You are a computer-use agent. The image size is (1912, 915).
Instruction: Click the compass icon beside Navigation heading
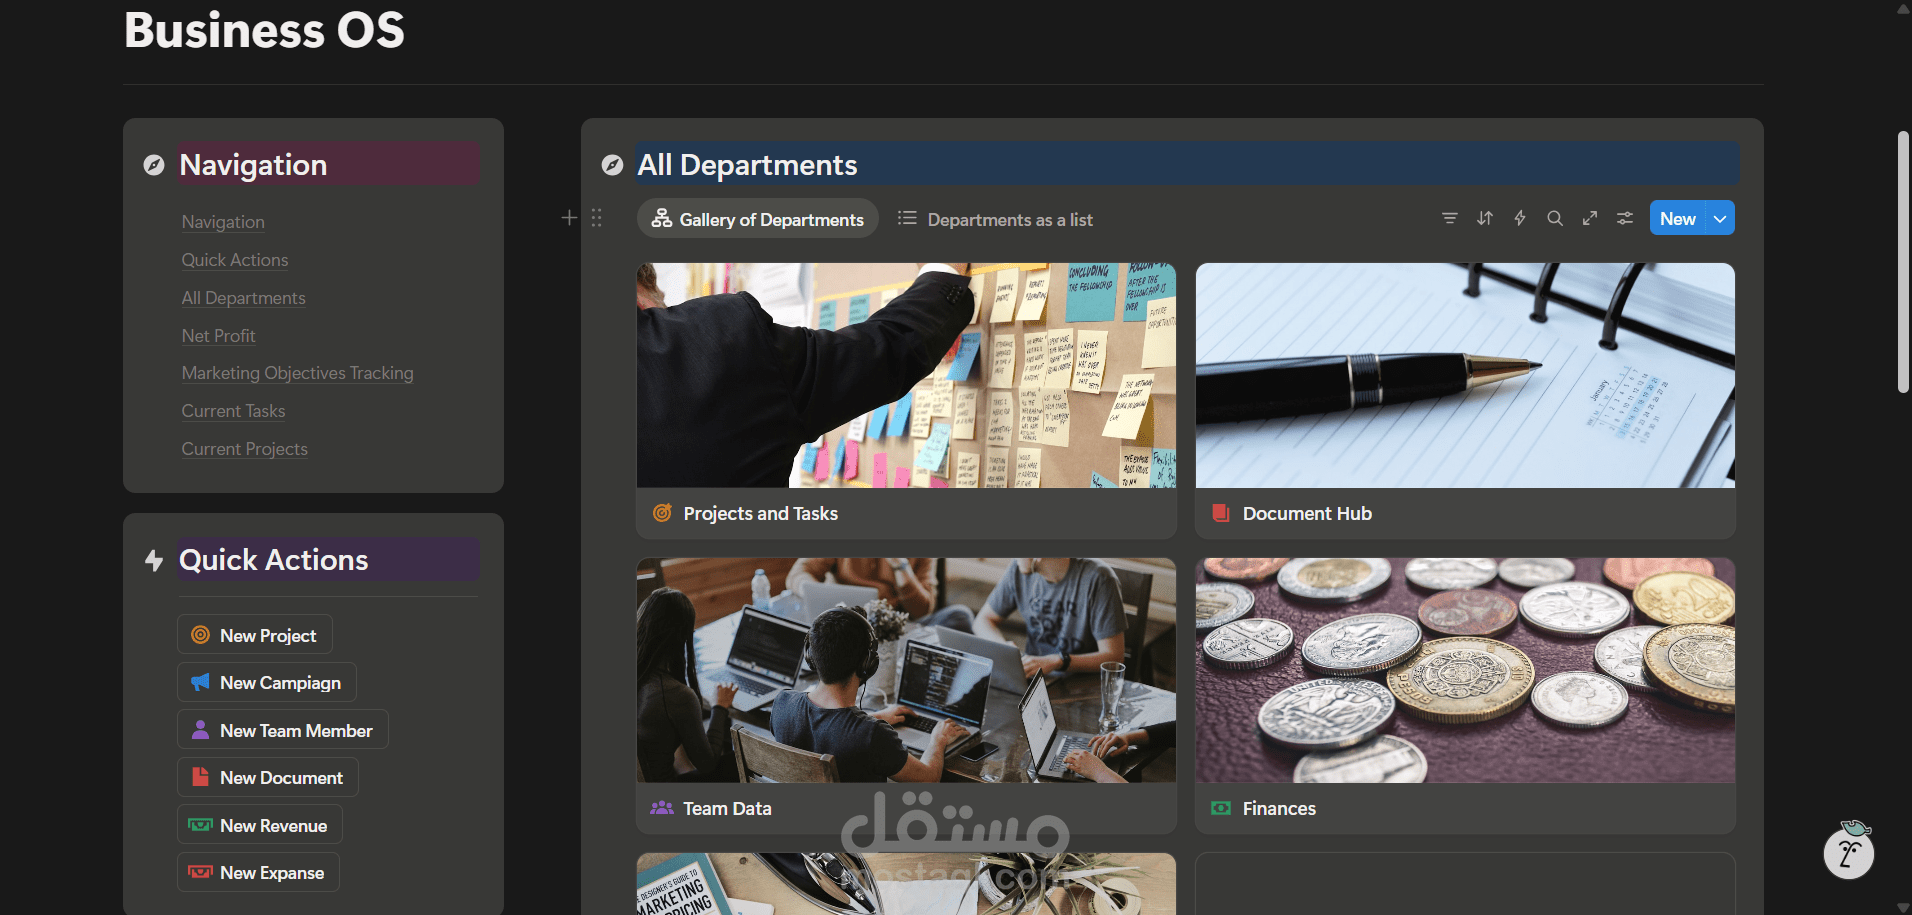pyautogui.click(x=154, y=165)
